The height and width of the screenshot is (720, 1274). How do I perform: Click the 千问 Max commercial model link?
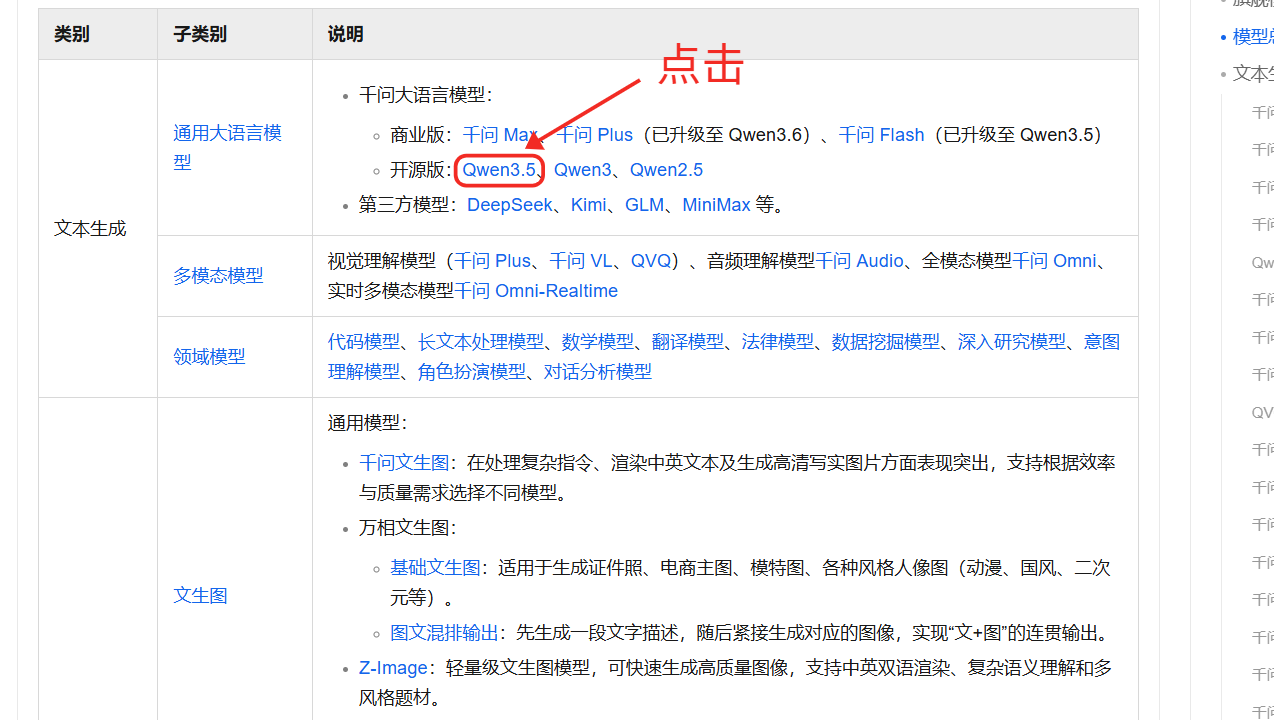pyautogui.click(x=500, y=135)
